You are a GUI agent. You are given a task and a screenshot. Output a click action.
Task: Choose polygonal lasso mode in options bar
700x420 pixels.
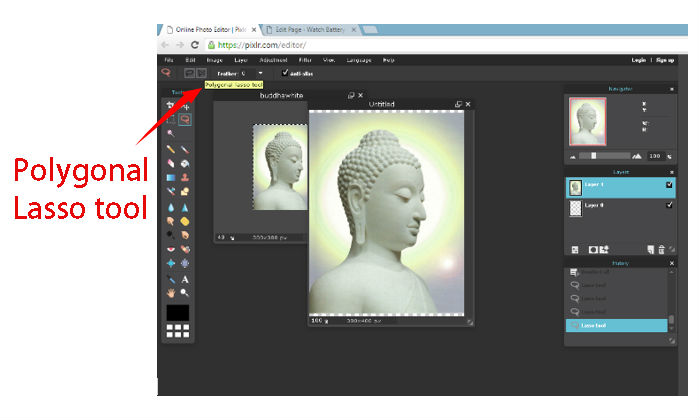click(201, 73)
